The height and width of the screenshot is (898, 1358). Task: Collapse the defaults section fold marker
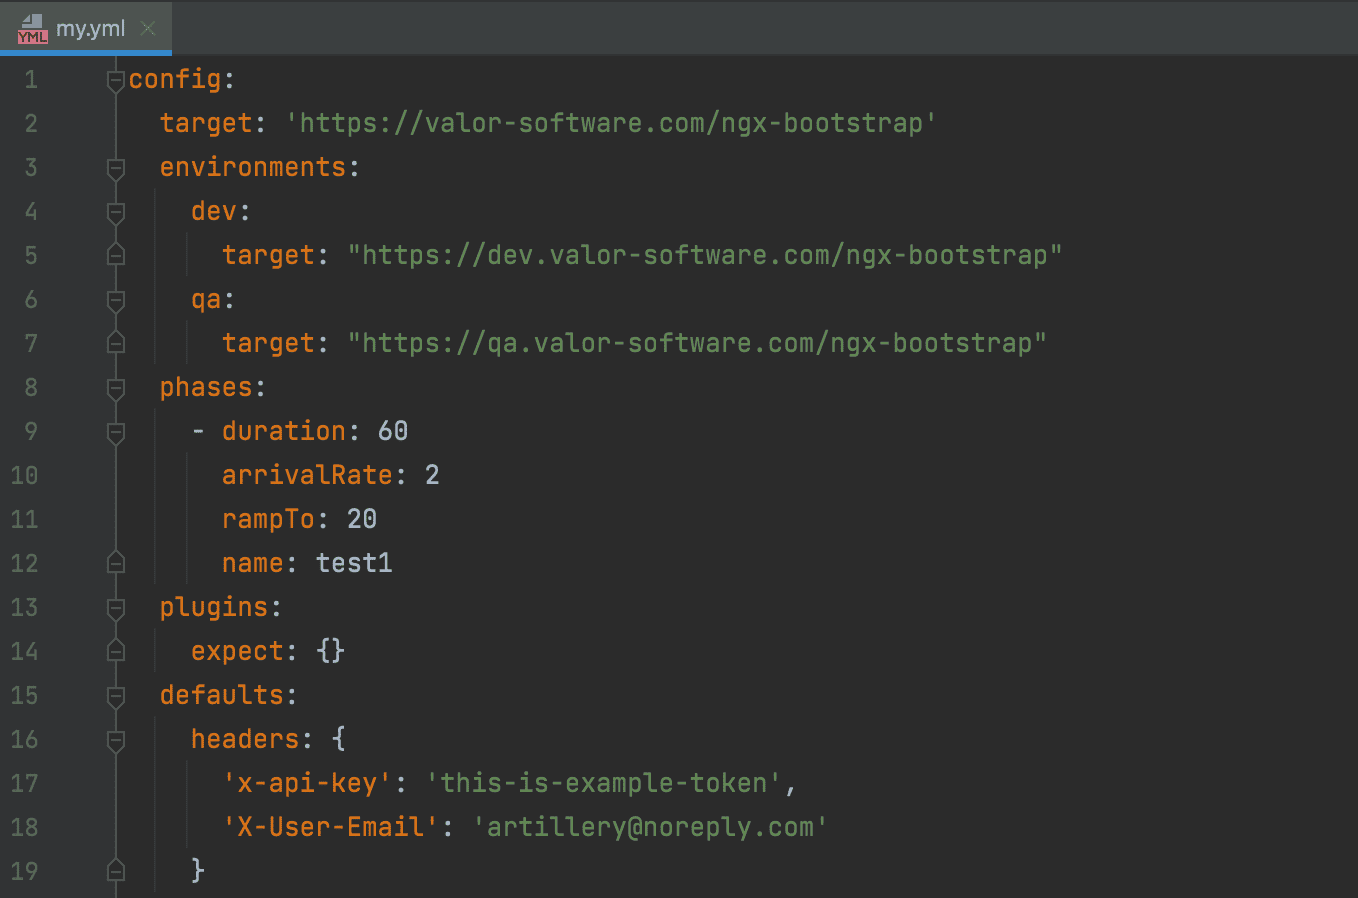pos(116,696)
